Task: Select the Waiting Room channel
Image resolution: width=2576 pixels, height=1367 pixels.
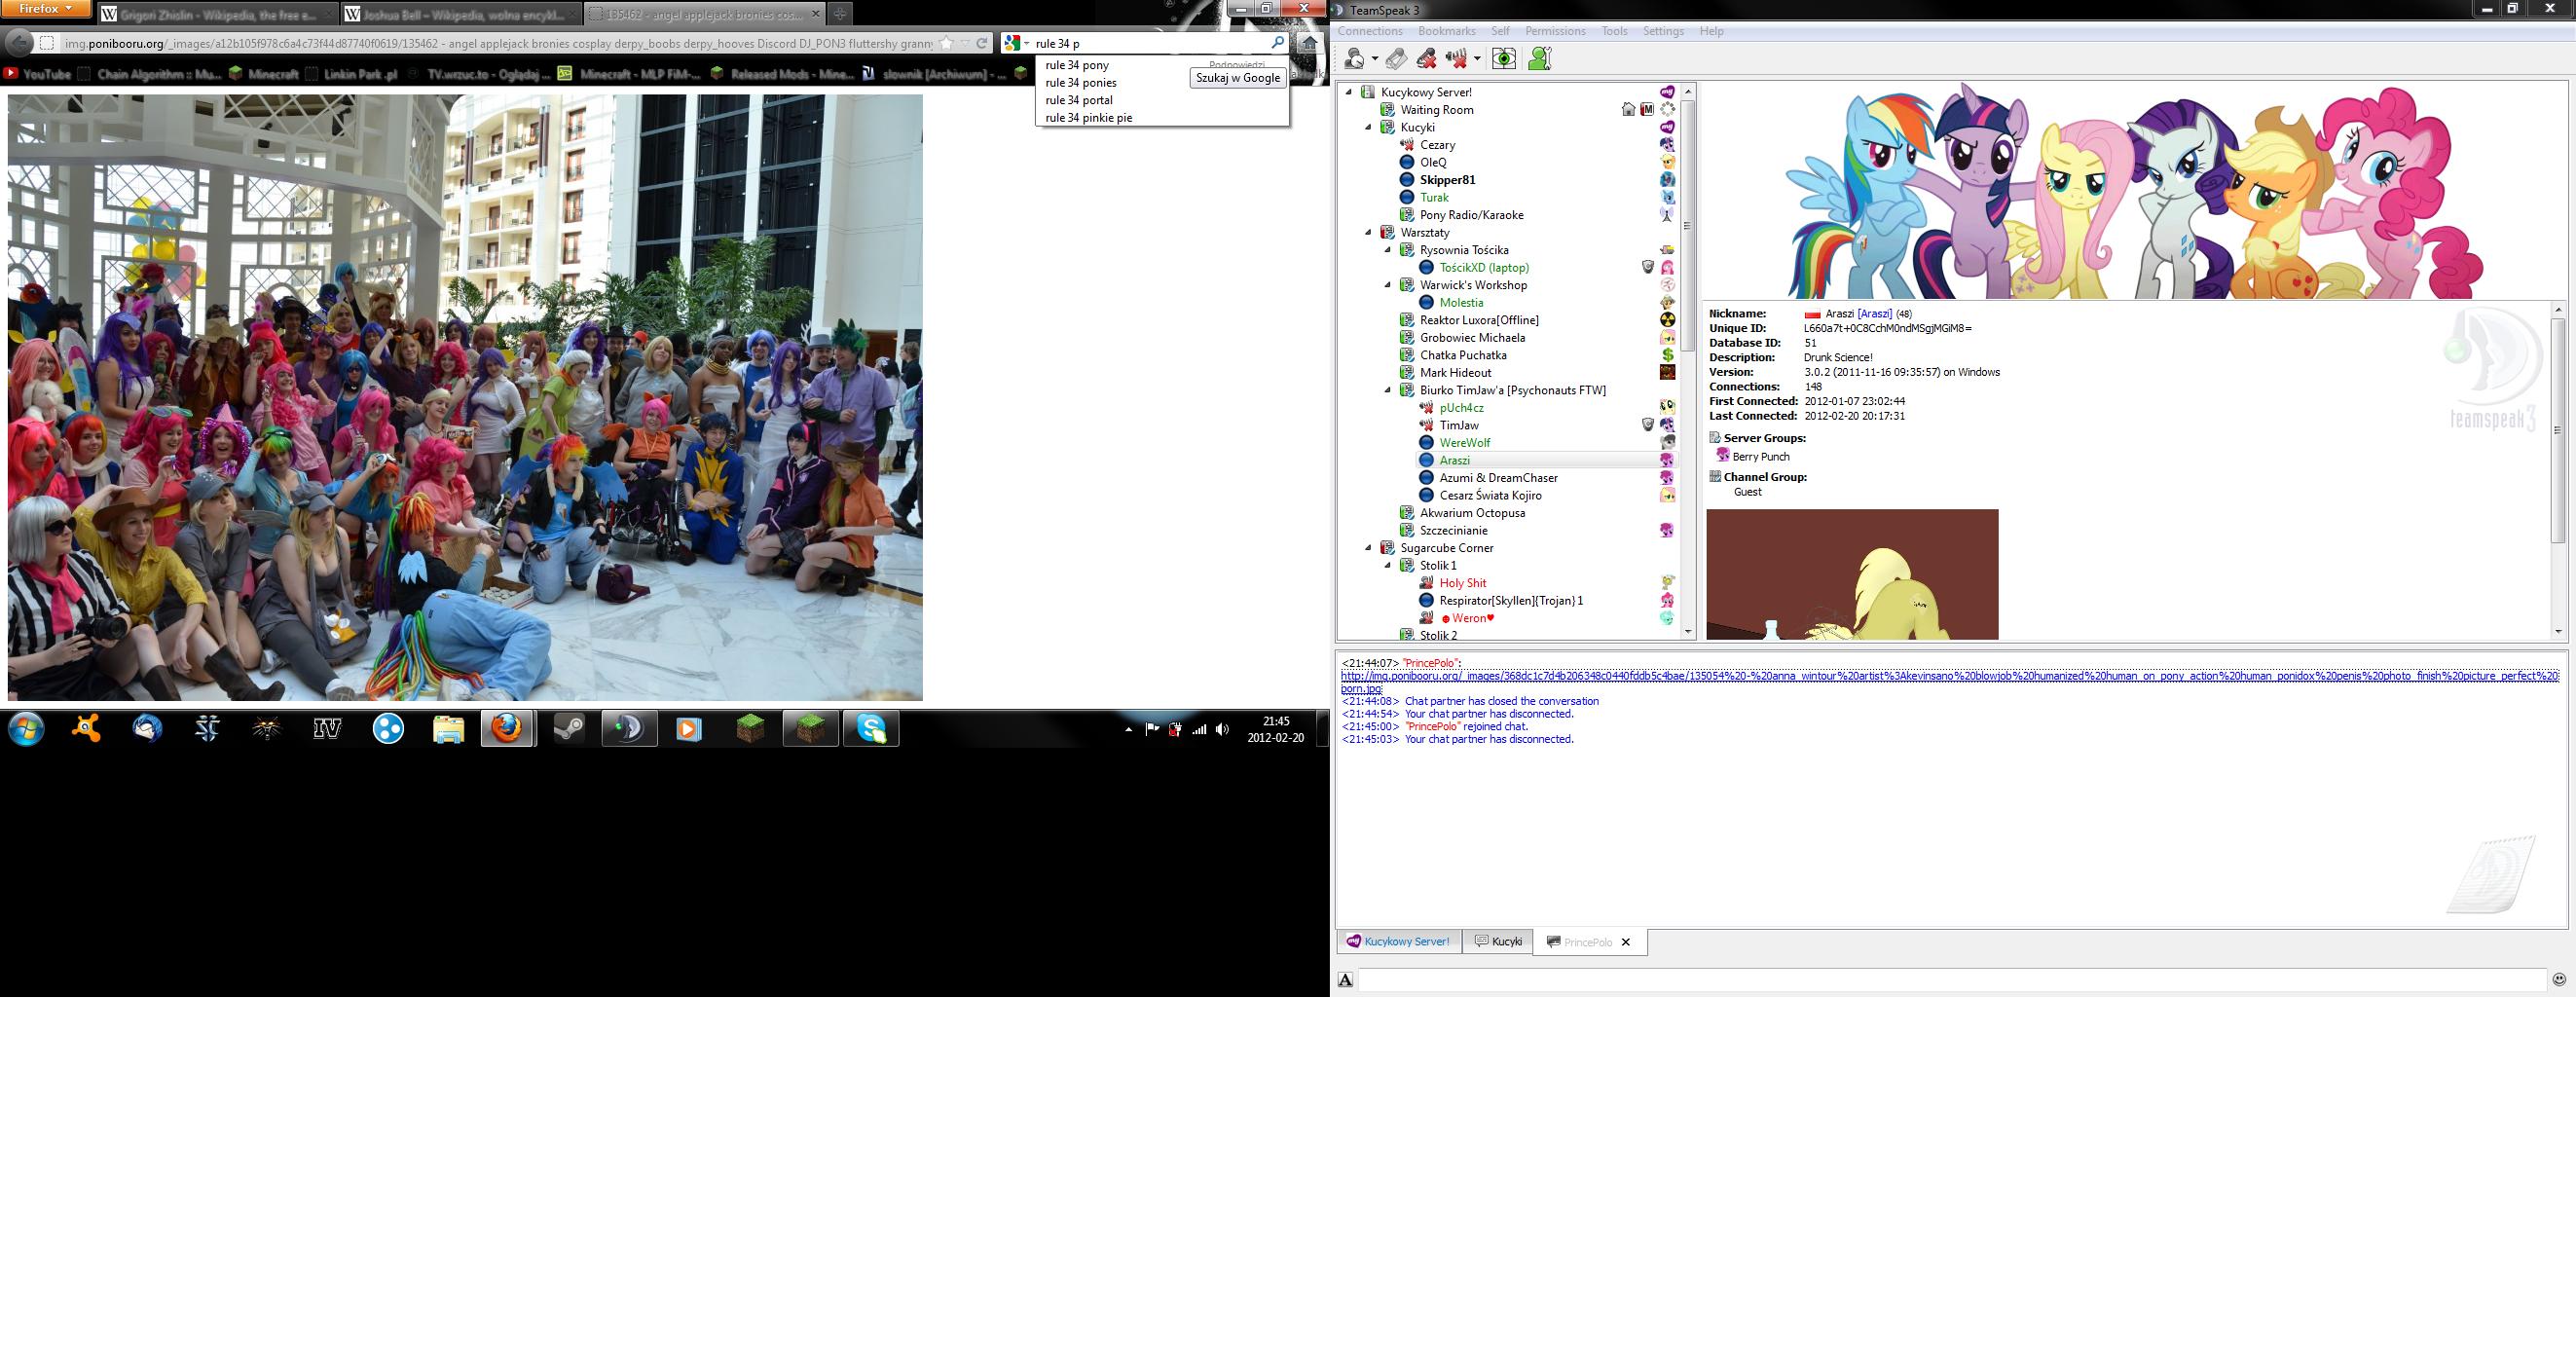Action: click(1437, 110)
